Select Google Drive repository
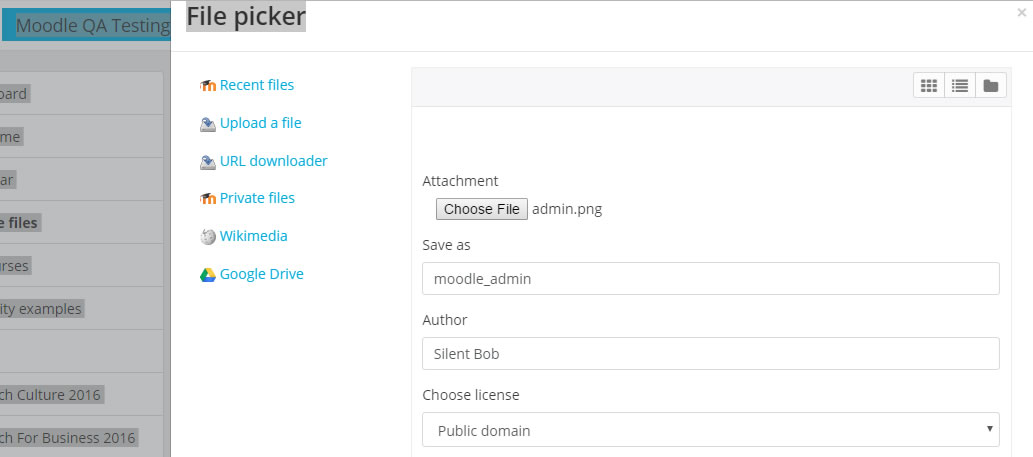Viewport: 1033px width, 457px height. tap(262, 274)
